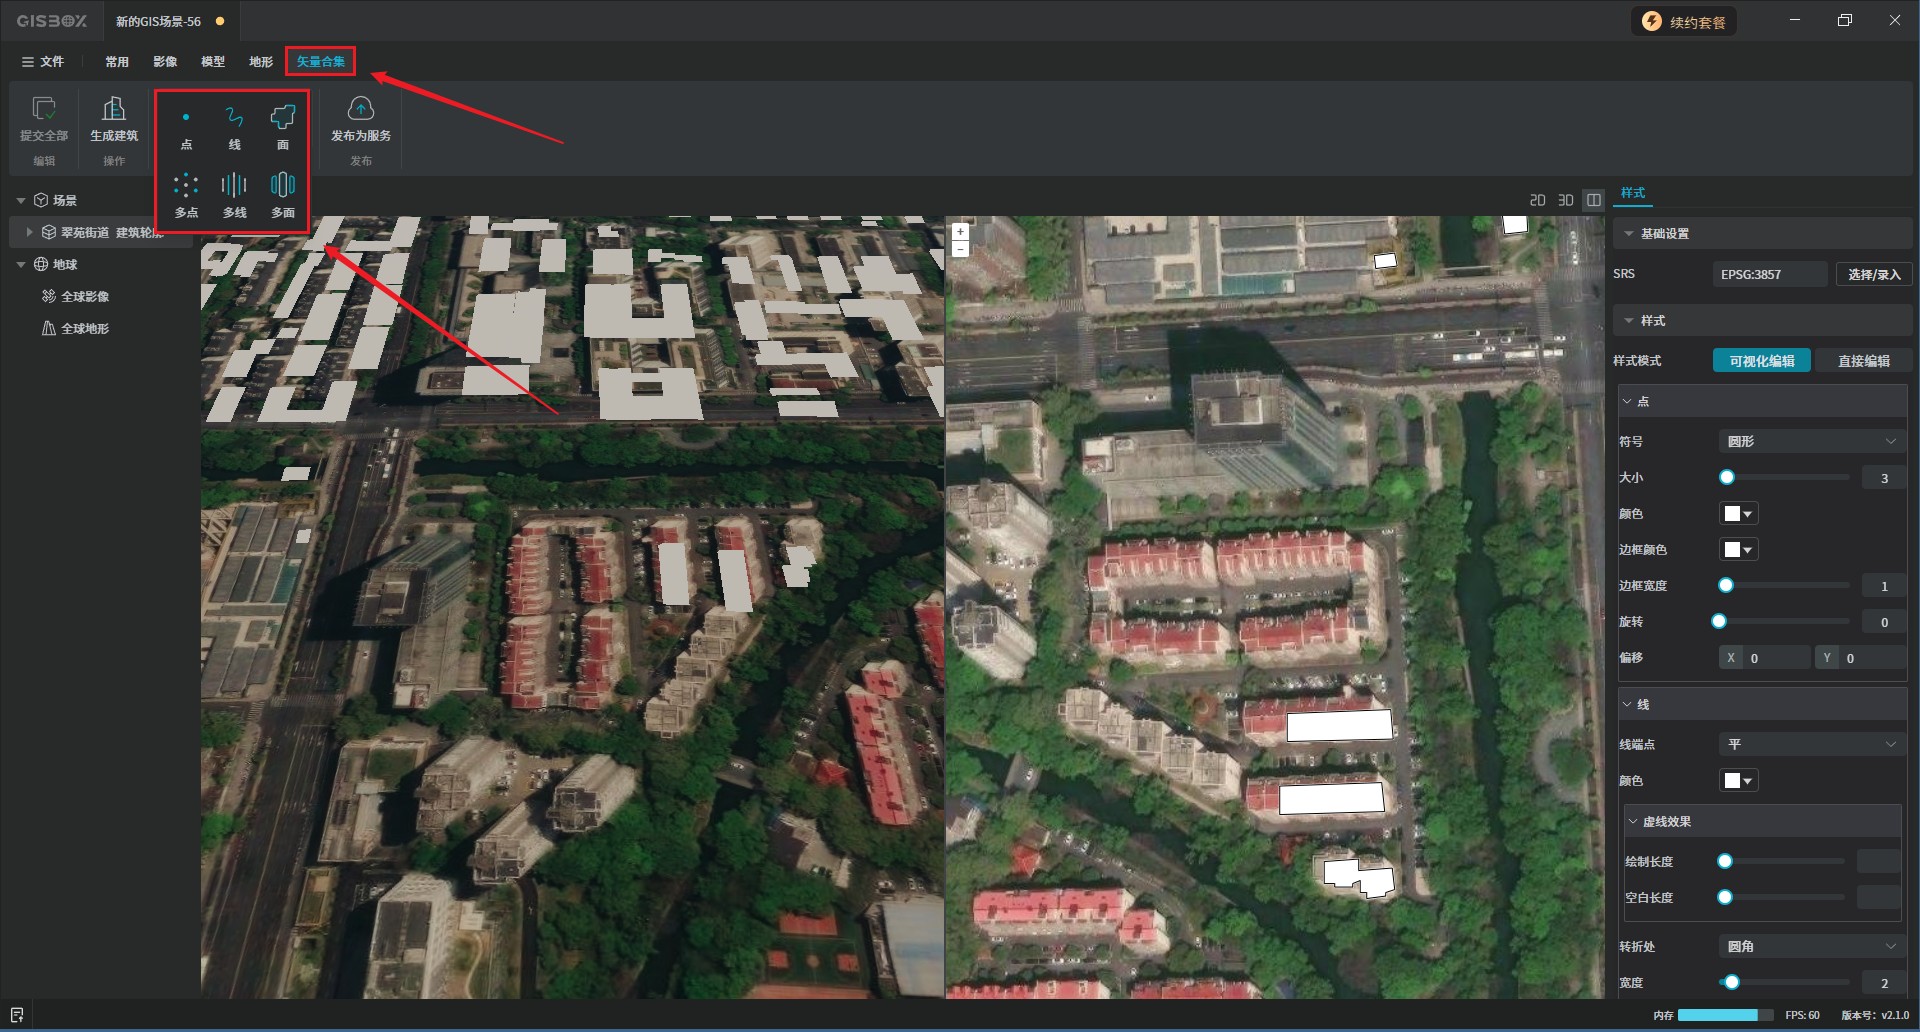Image resolution: width=1920 pixels, height=1032 pixels.
Task: Switch viewport to 3D mode
Action: pos(1566,200)
